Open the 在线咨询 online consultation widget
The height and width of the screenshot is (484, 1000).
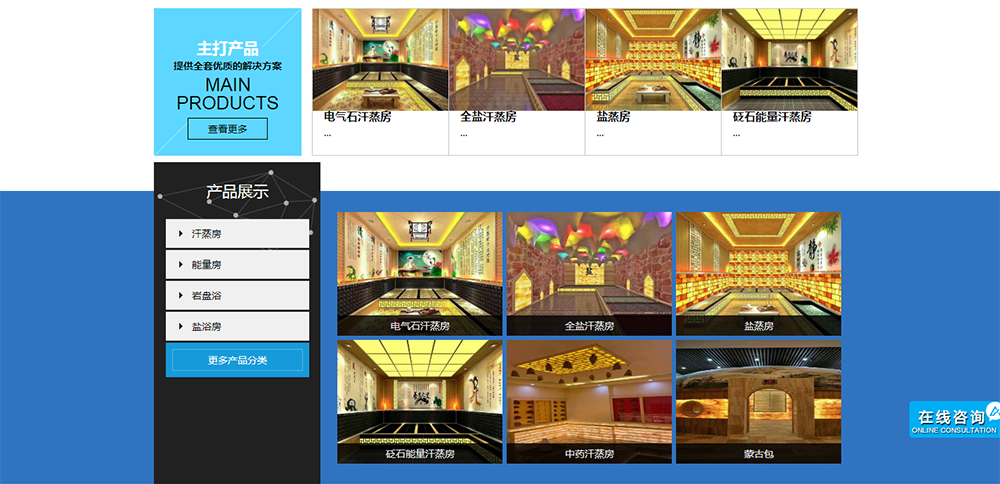click(953, 419)
